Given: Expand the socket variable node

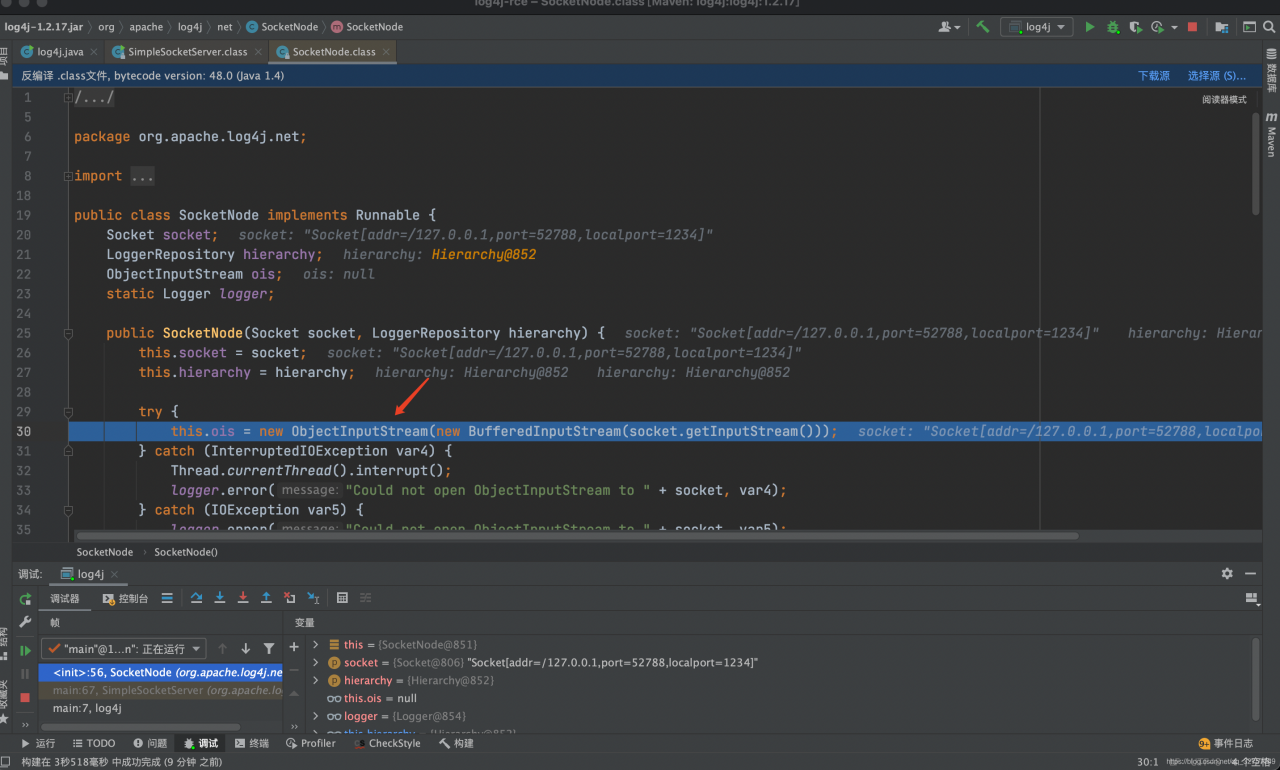Looking at the screenshot, I should [316, 662].
